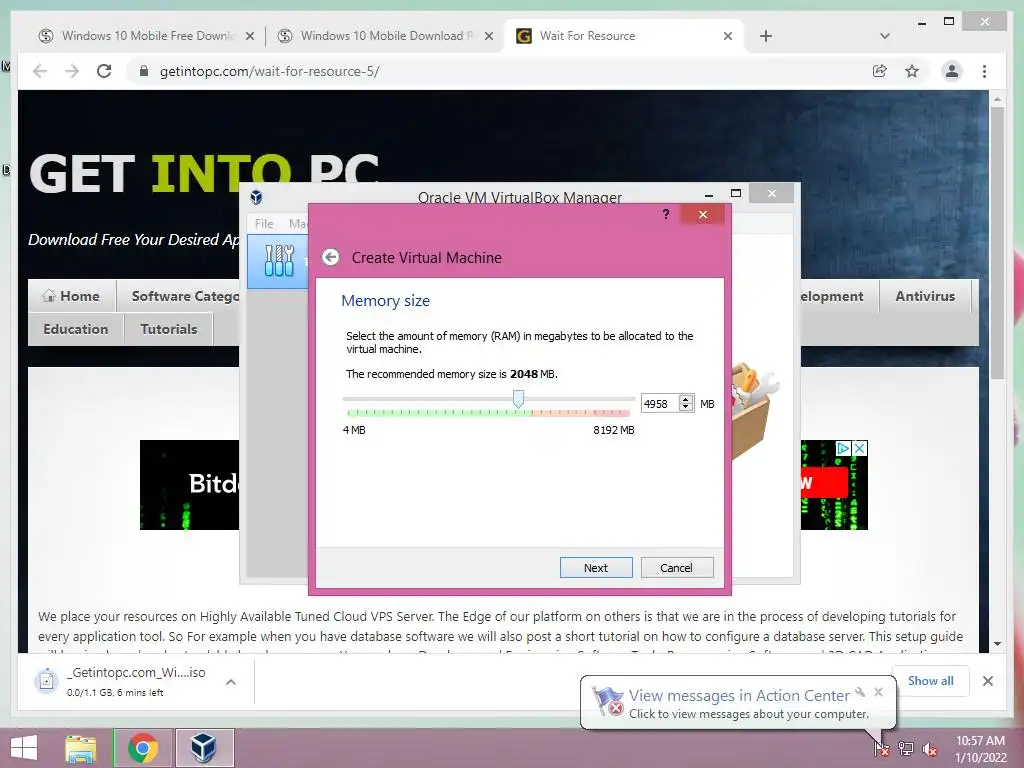Open Chrome three-dot menu
This screenshot has height=768, width=1024.
coord(984,71)
